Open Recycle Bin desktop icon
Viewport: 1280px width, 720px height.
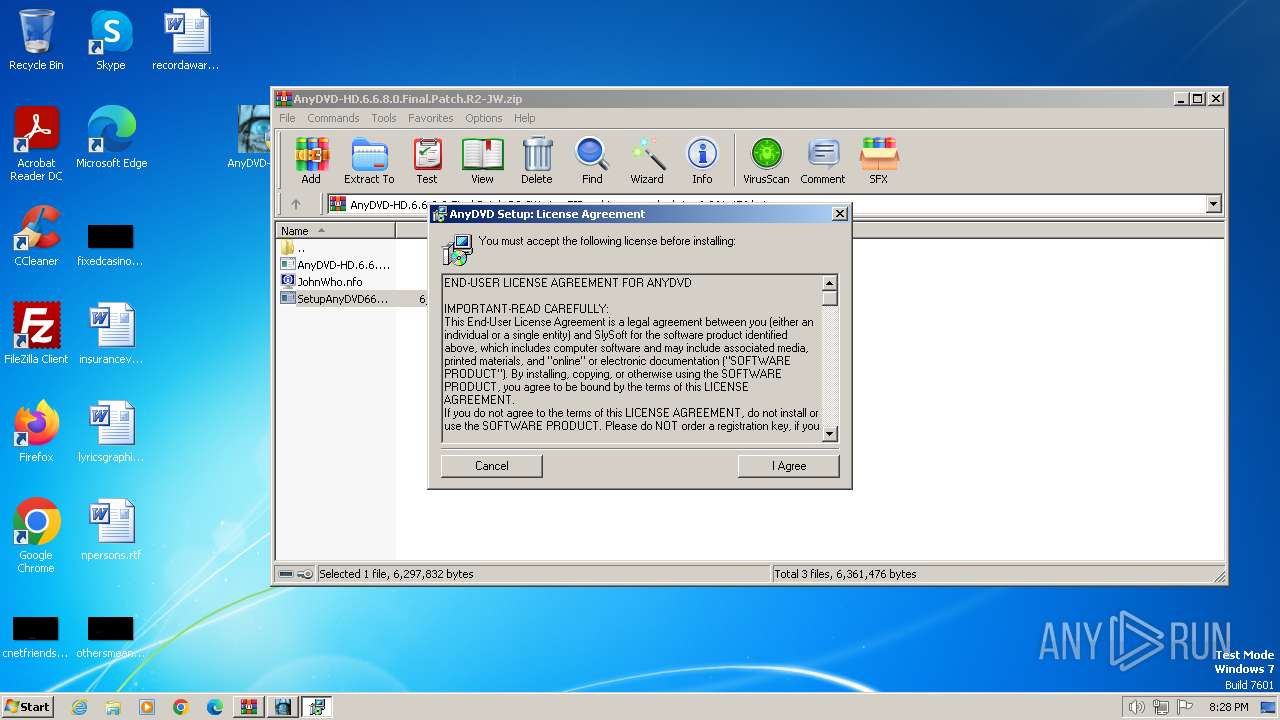click(36, 40)
